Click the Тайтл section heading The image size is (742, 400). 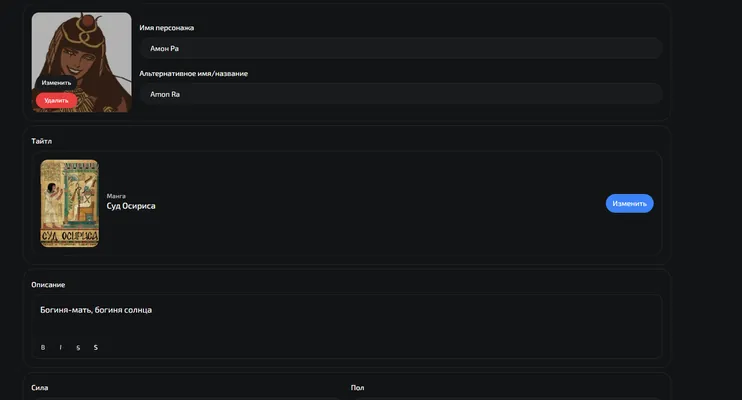coord(42,141)
